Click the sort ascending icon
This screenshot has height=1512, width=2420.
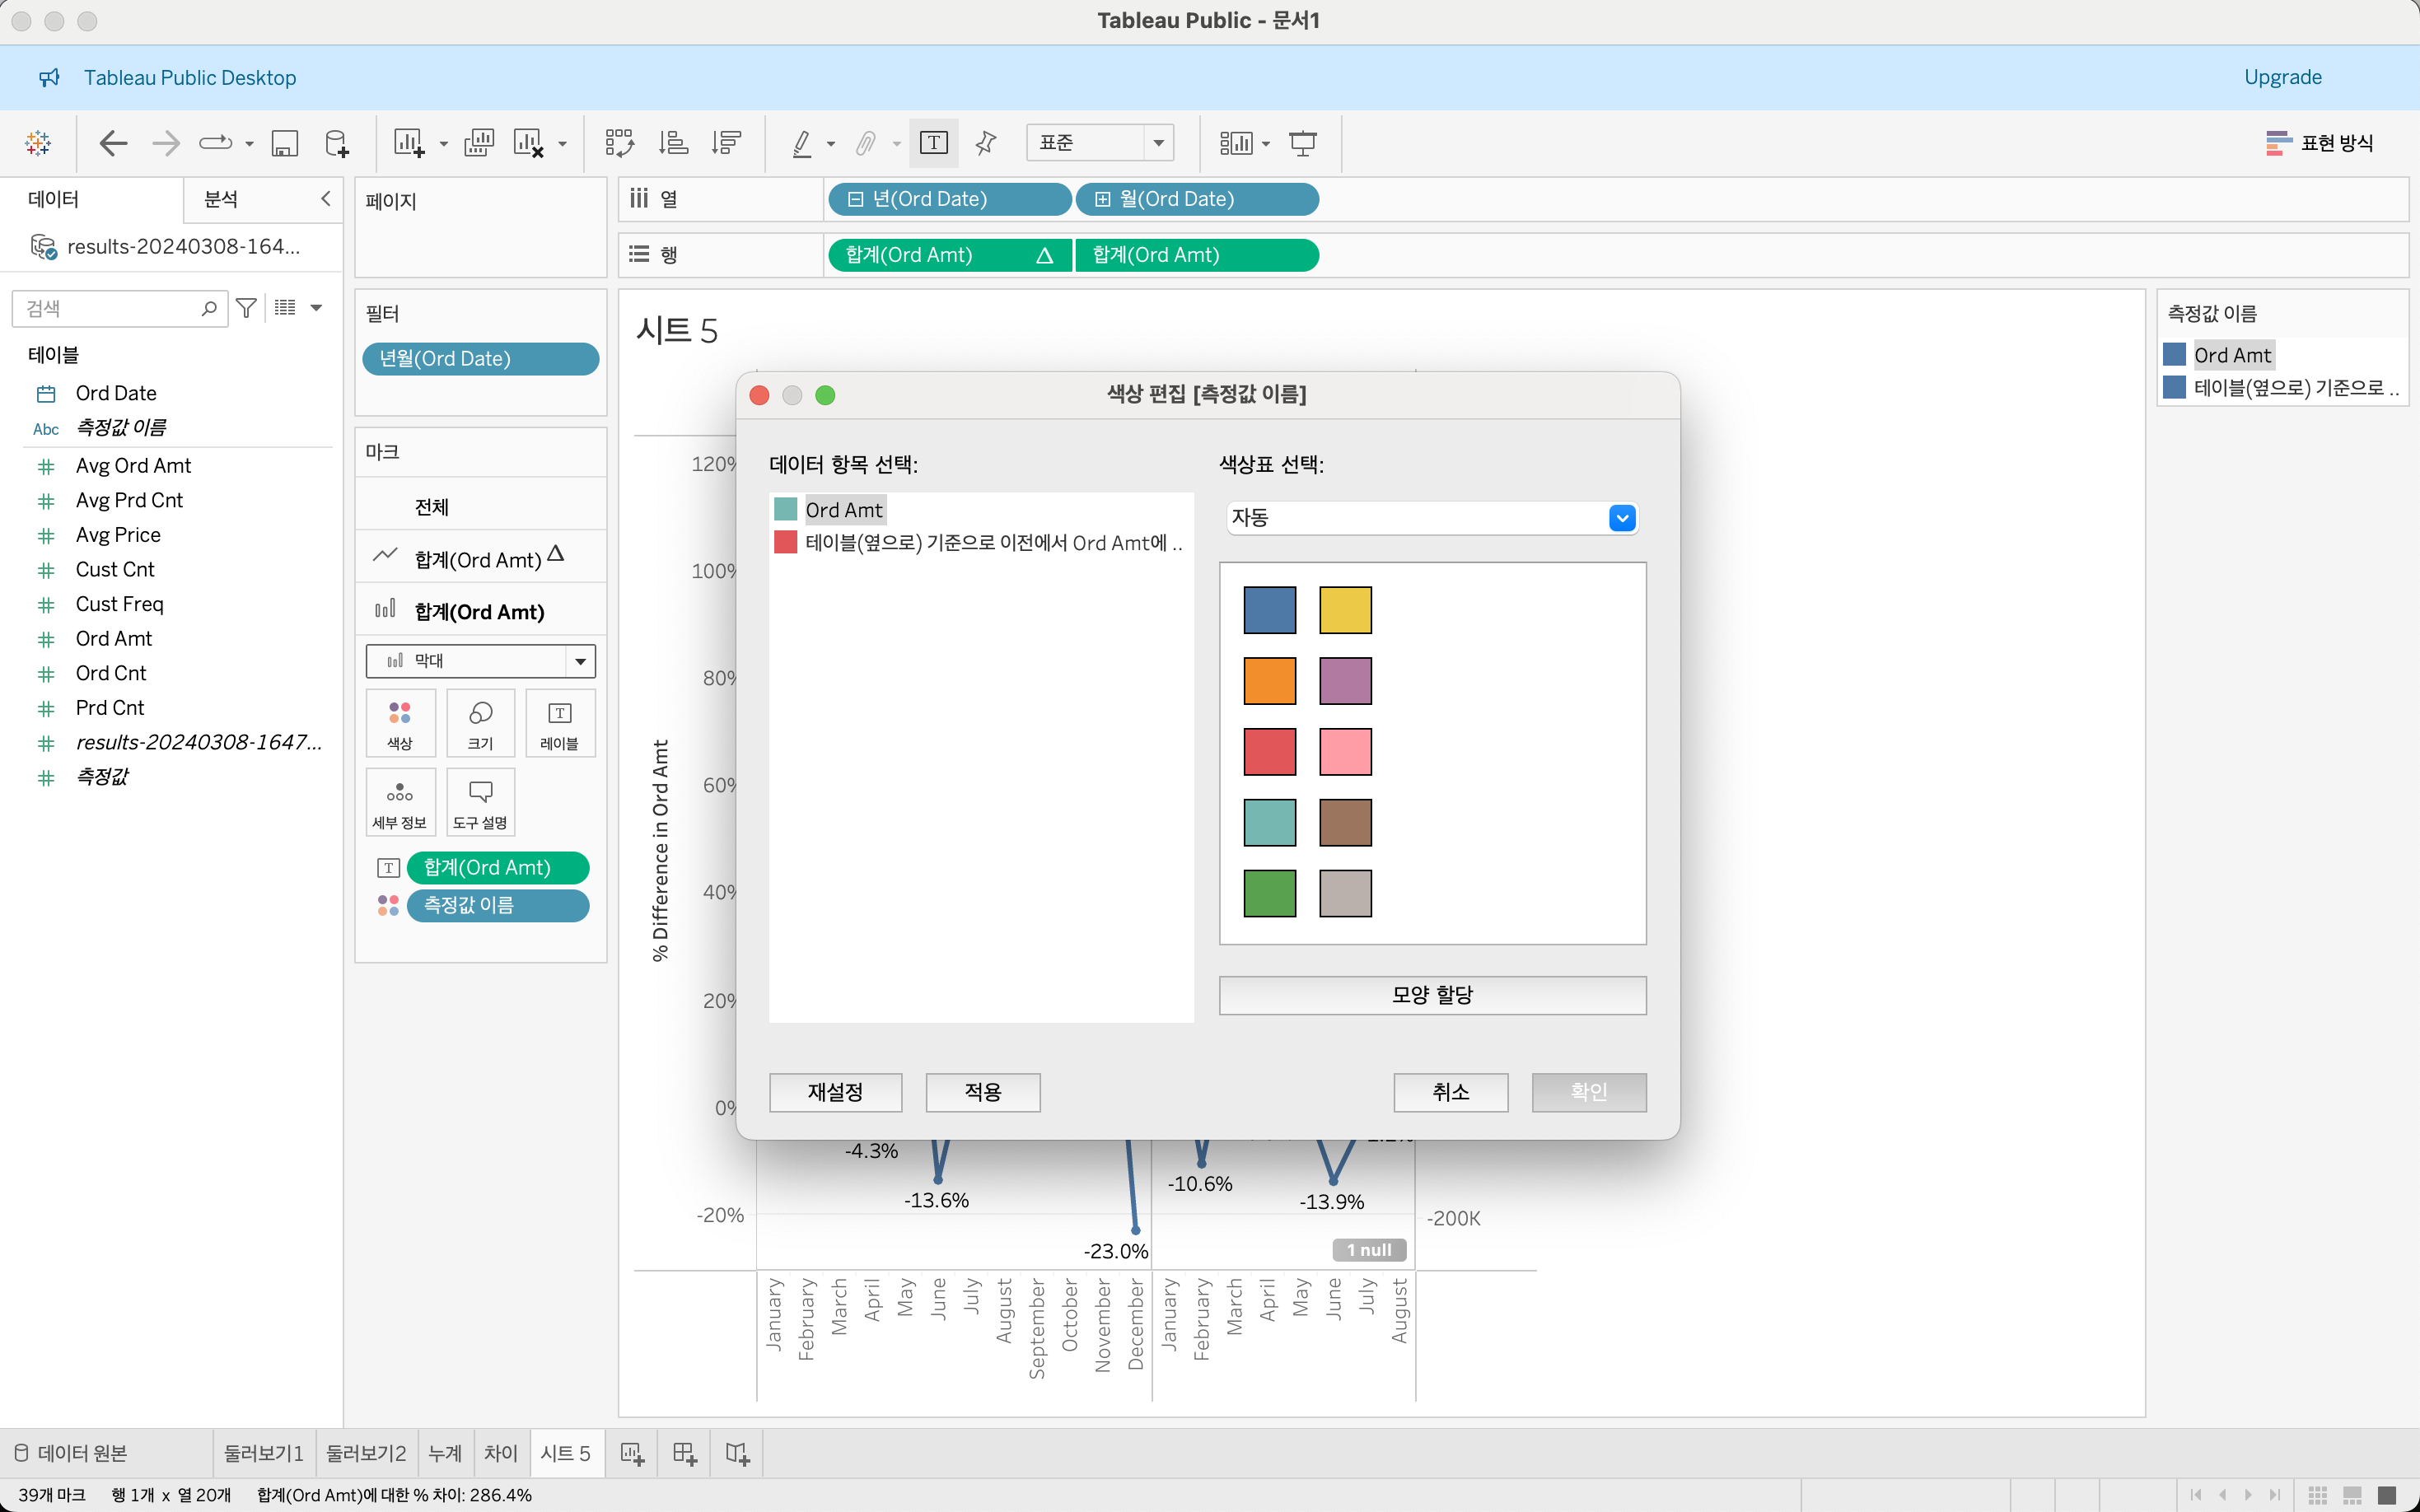pyautogui.click(x=673, y=143)
